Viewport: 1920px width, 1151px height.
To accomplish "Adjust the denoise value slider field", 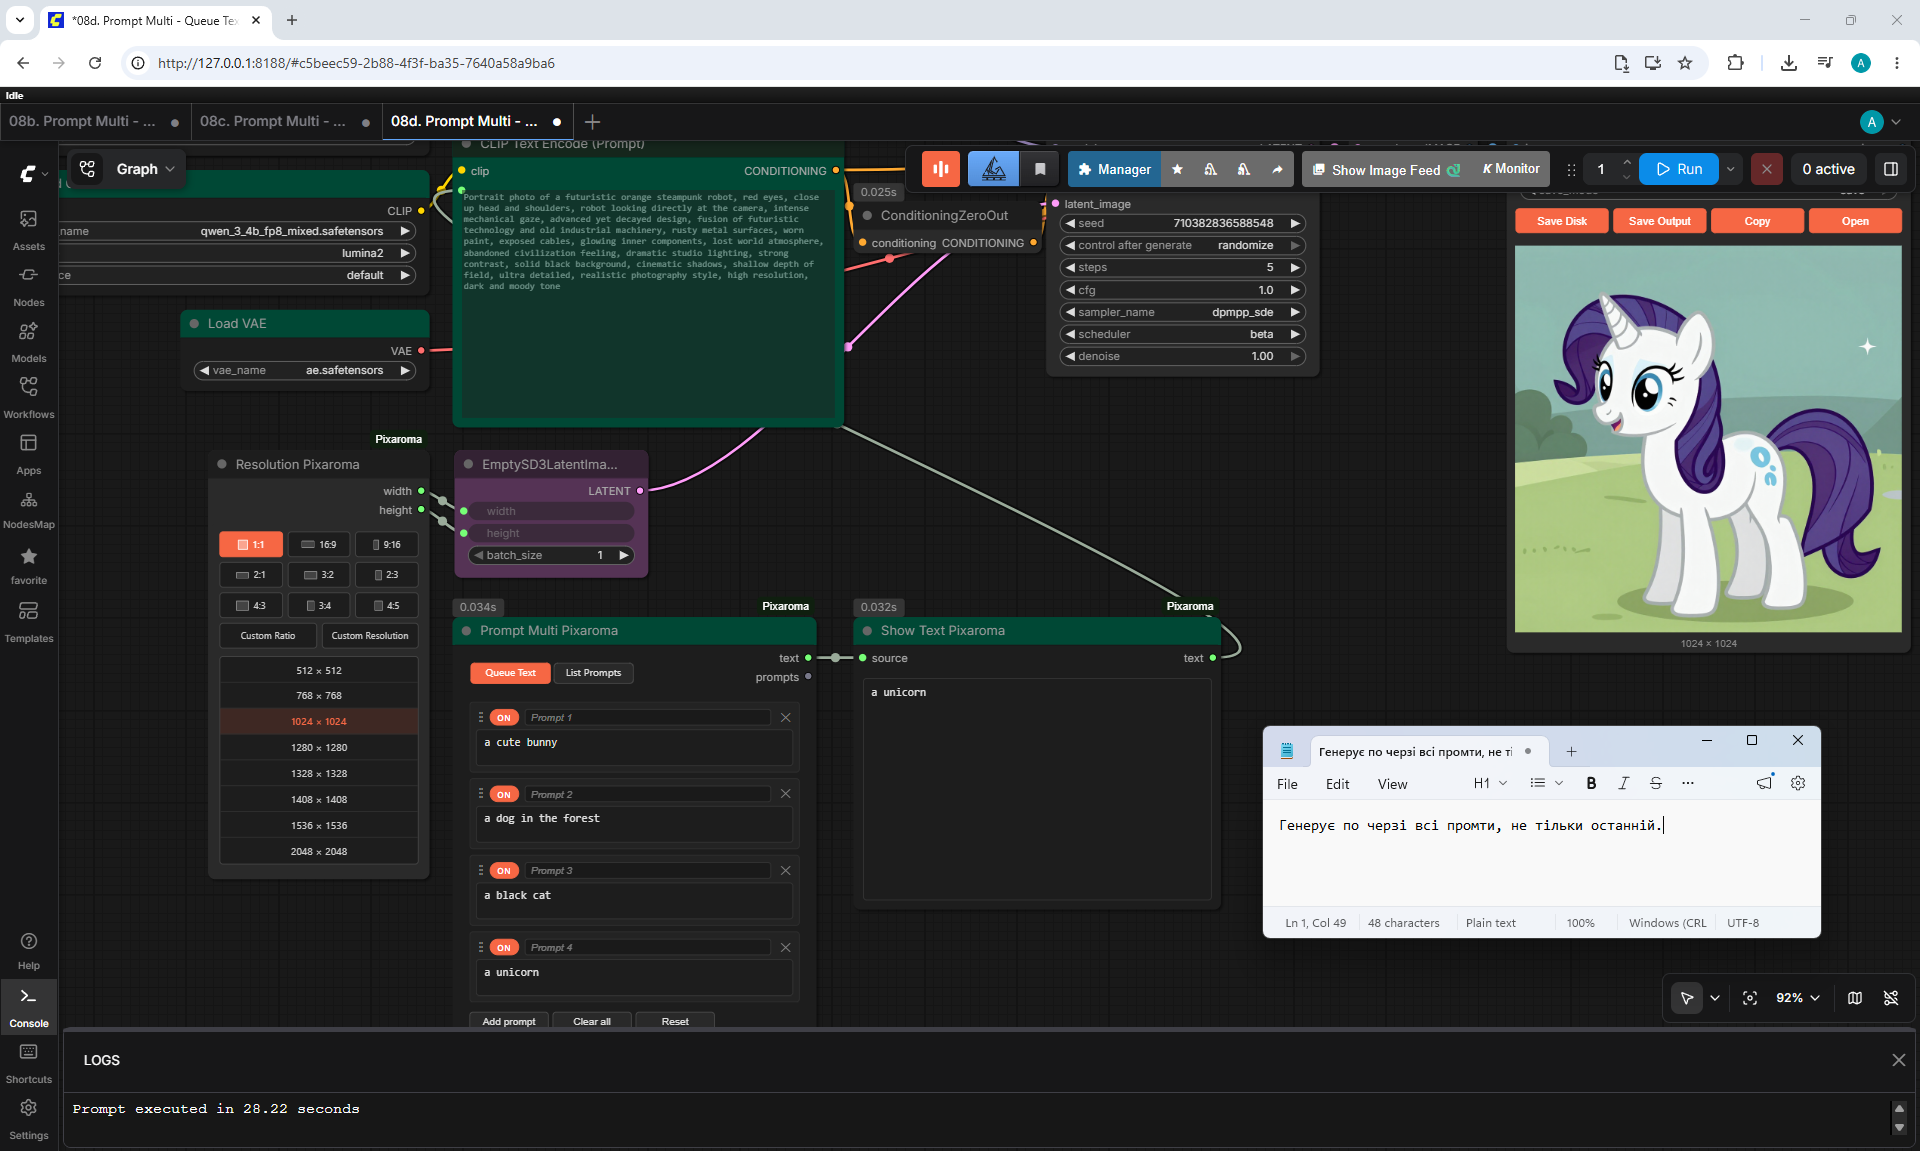I will coord(1182,356).
